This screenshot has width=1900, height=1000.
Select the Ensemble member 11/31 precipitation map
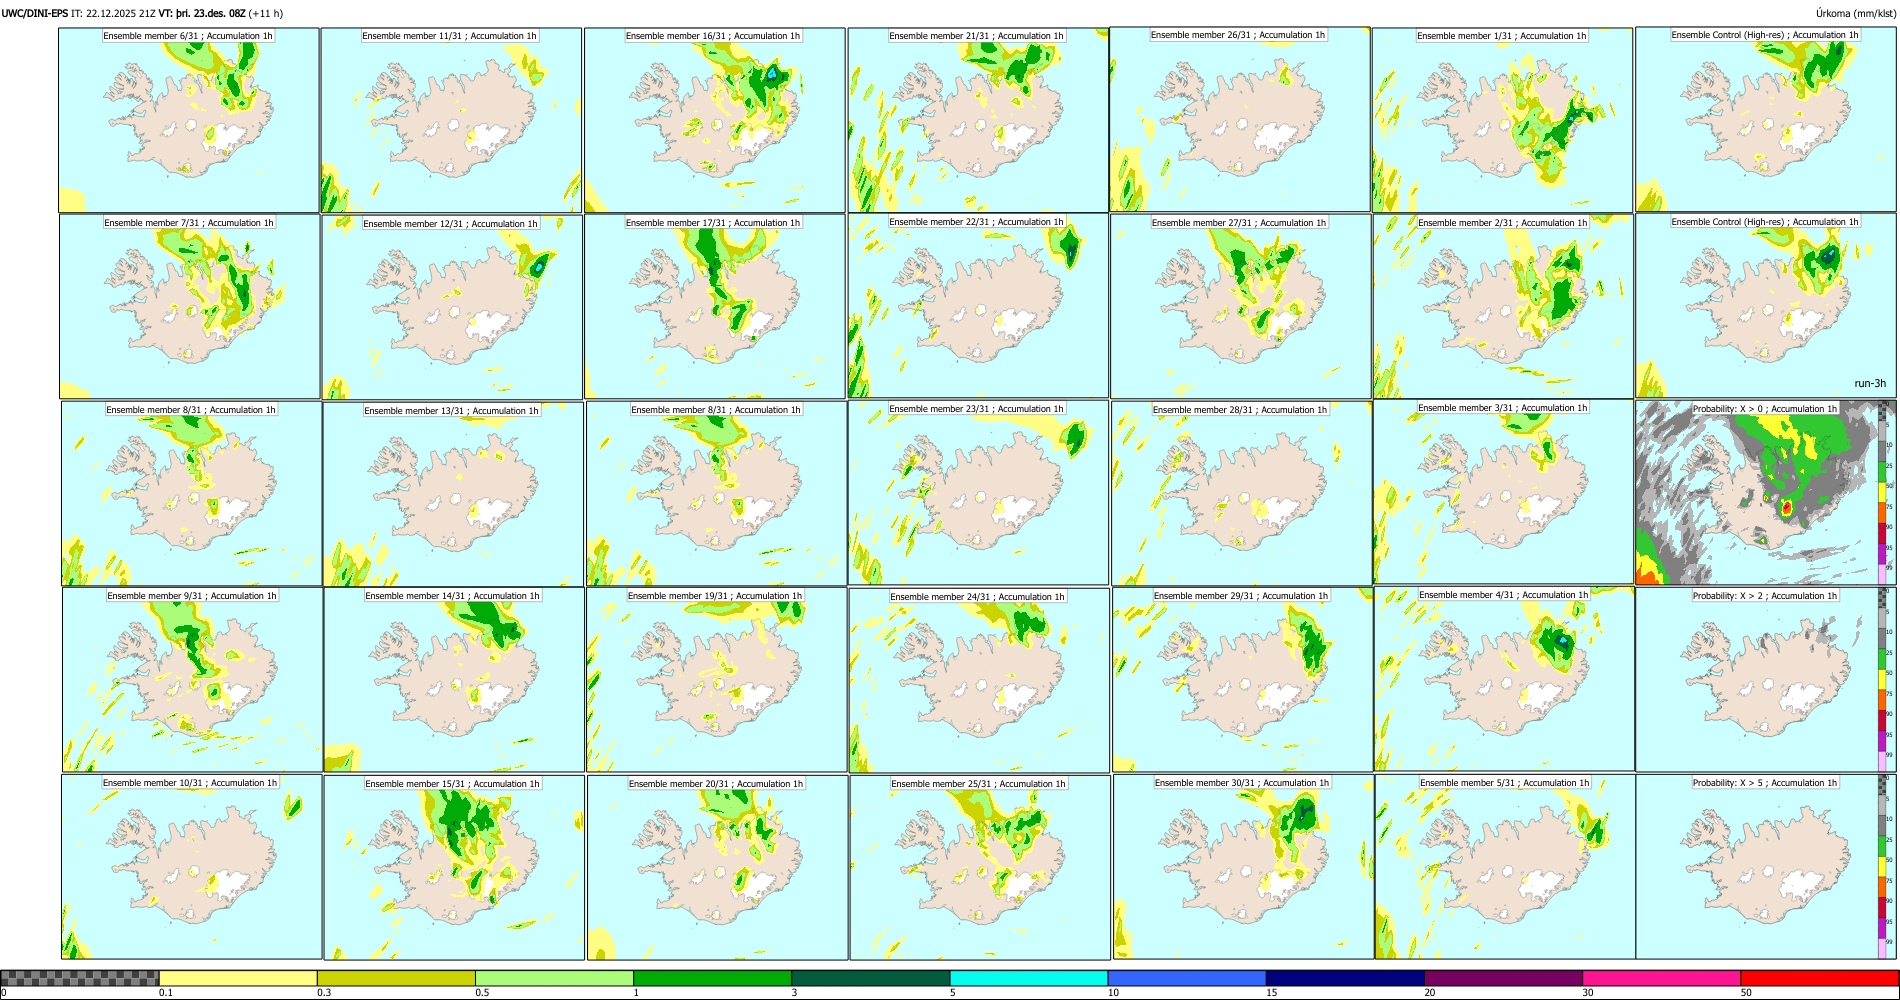(451, 120)
